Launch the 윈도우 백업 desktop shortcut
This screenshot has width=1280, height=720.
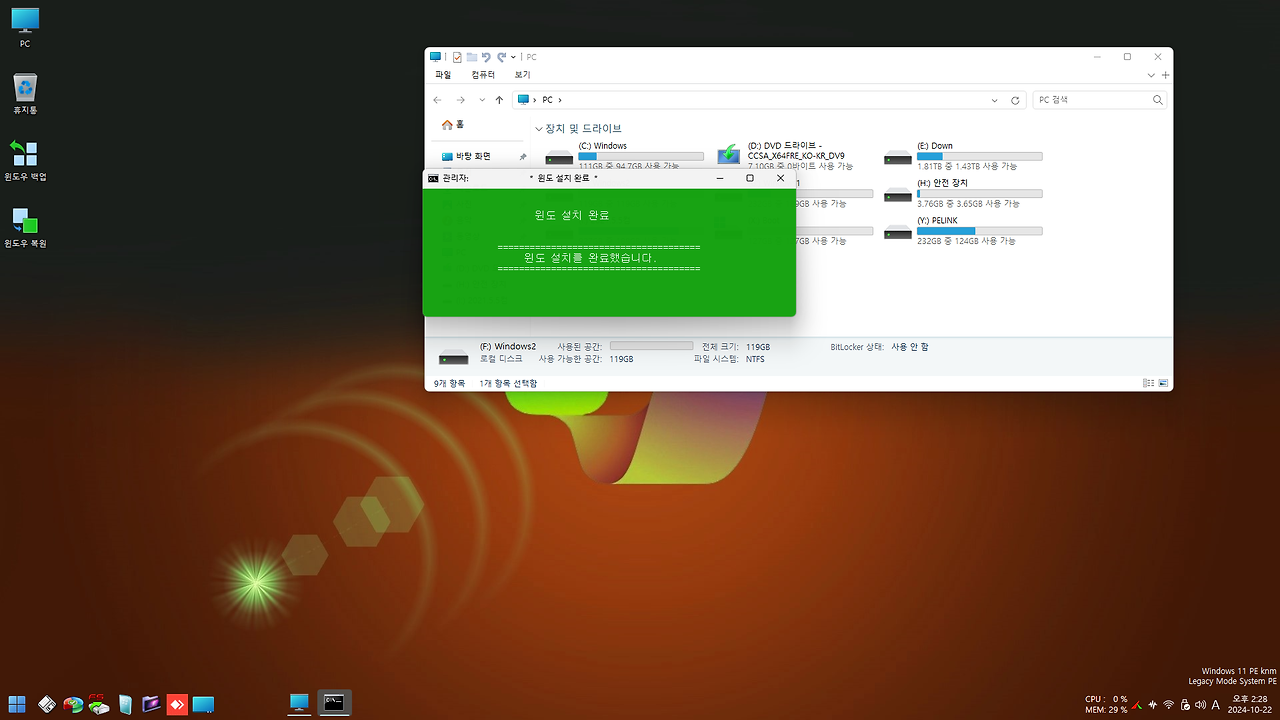(25, 160)
